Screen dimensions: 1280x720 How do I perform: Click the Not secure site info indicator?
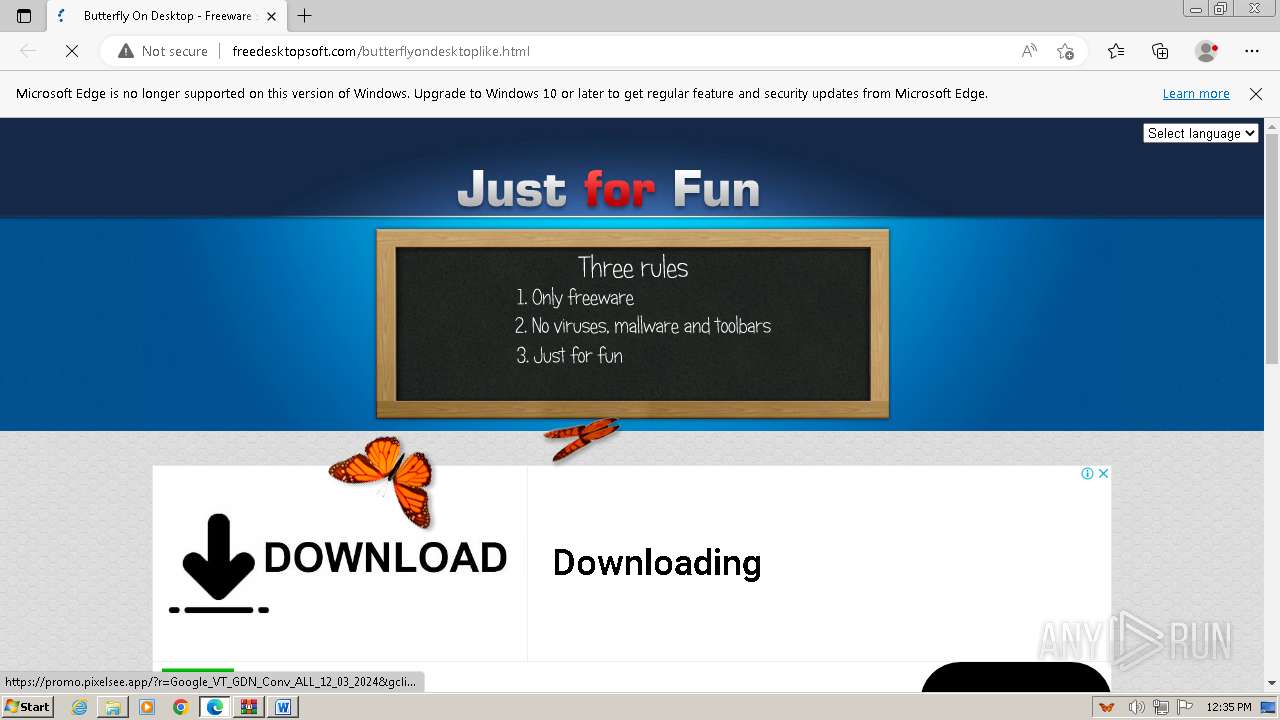(163, 51)
